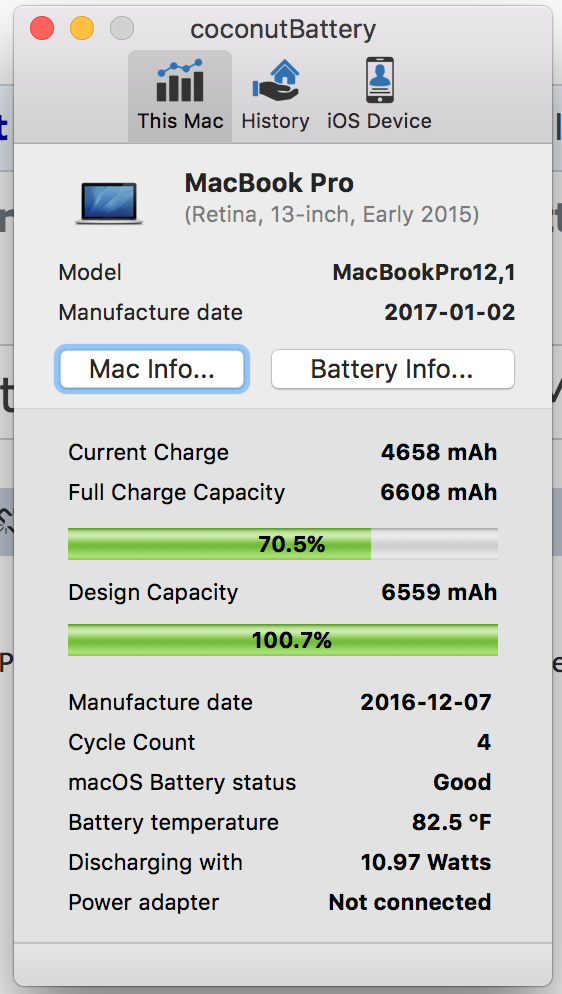Select the This Mac chart icon
The width and height of the screenshot is (562, 994).
(180, 81)
